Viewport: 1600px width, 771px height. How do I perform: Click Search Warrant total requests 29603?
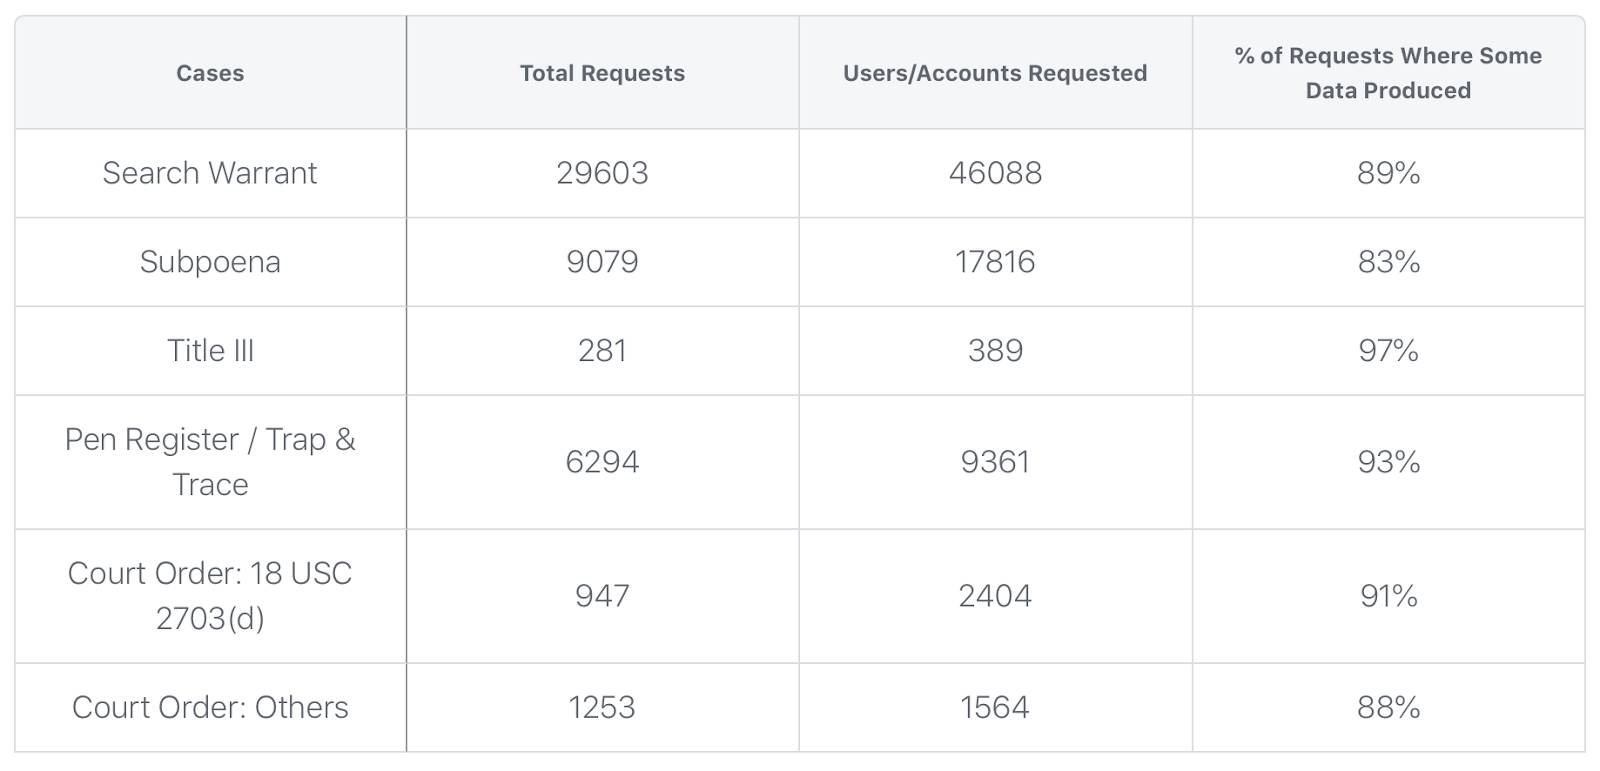coord(602,173)
